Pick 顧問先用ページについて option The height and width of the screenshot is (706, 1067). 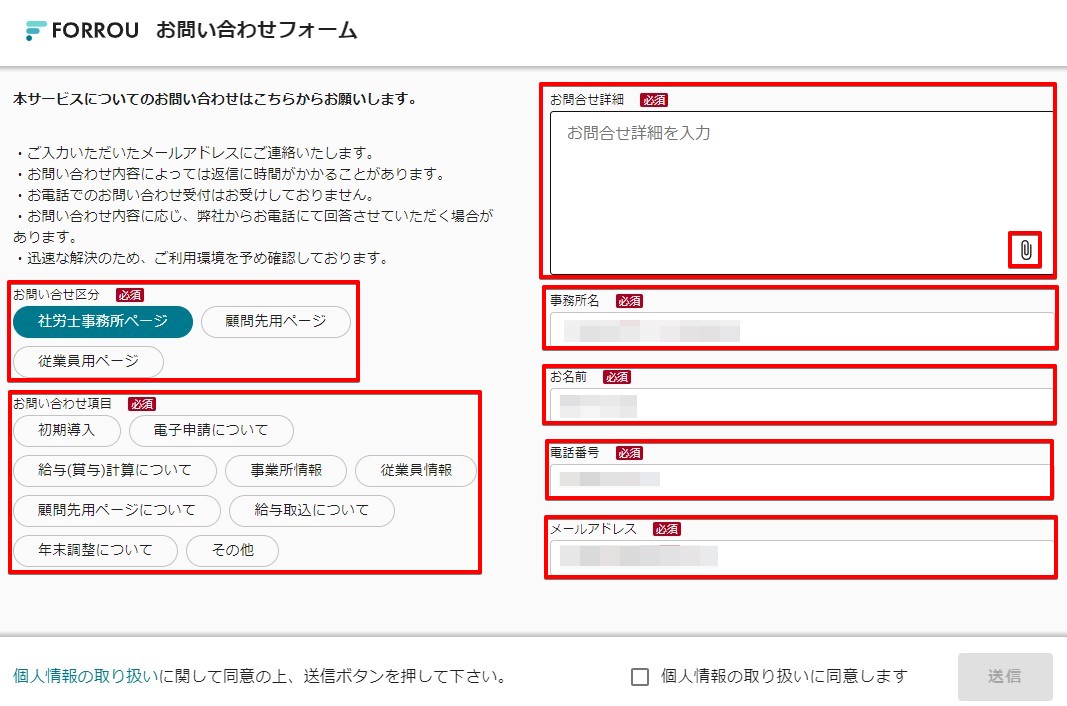(x=116, y=510)
